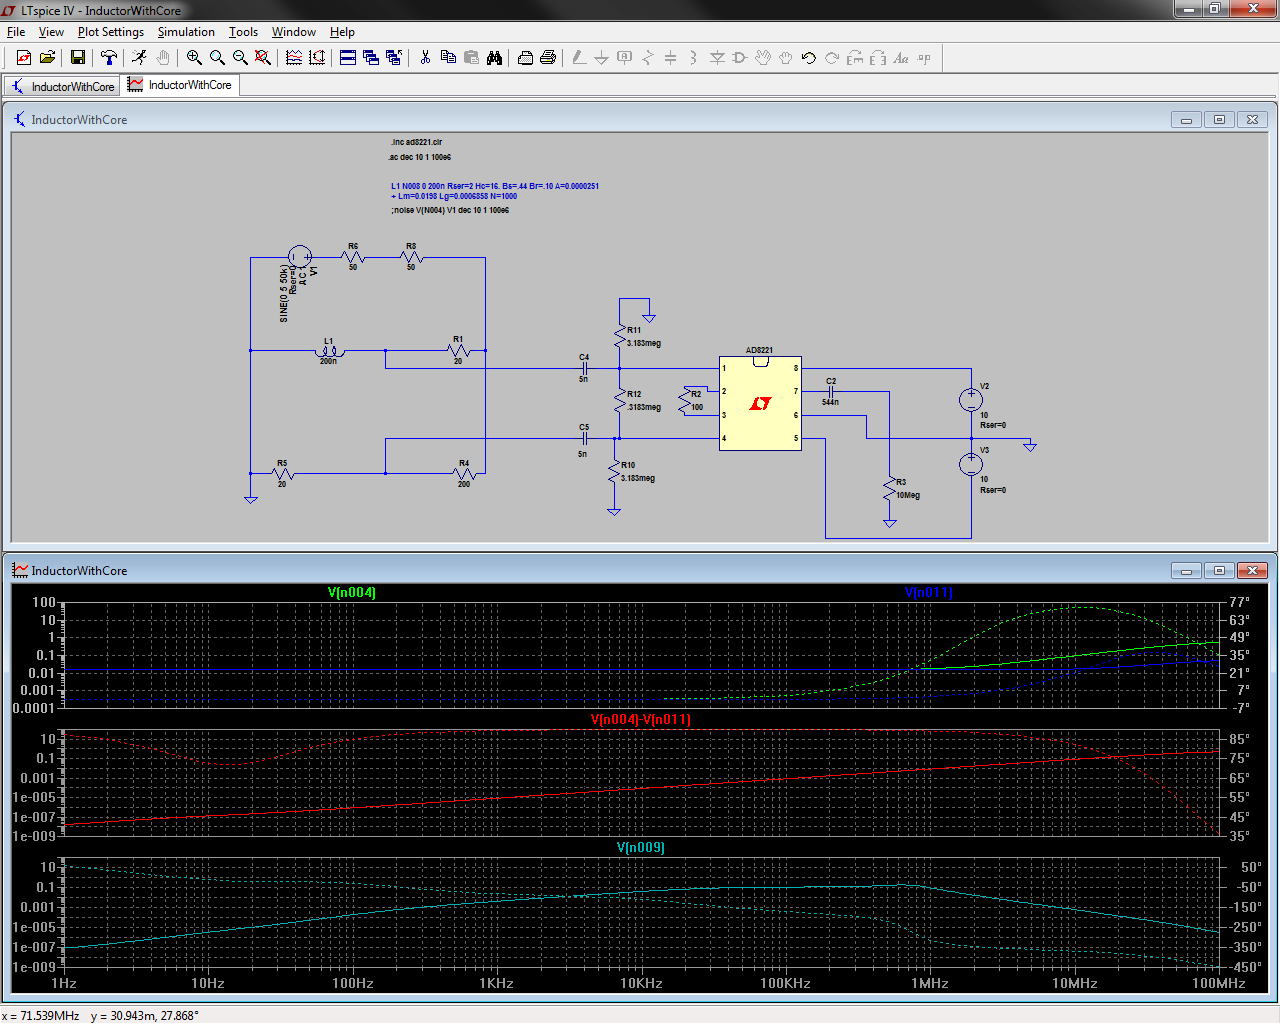Select the Label Net tool
Screen dimensions: 1280x1024
point(625,58)
